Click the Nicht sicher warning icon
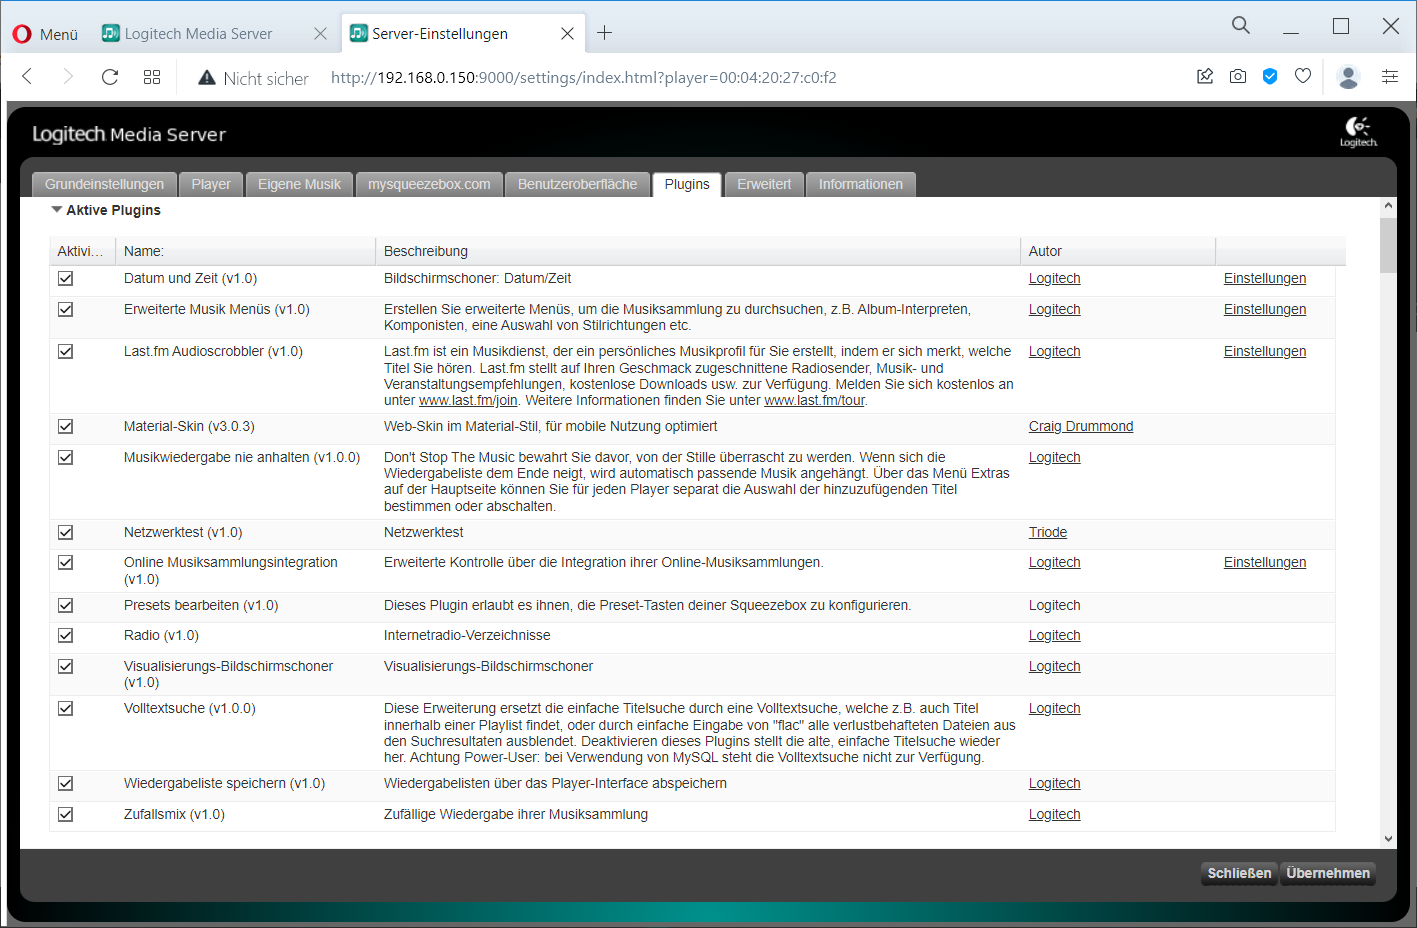Image resolution: width=1417 pixels, height=928 pixels. point(207,78)
